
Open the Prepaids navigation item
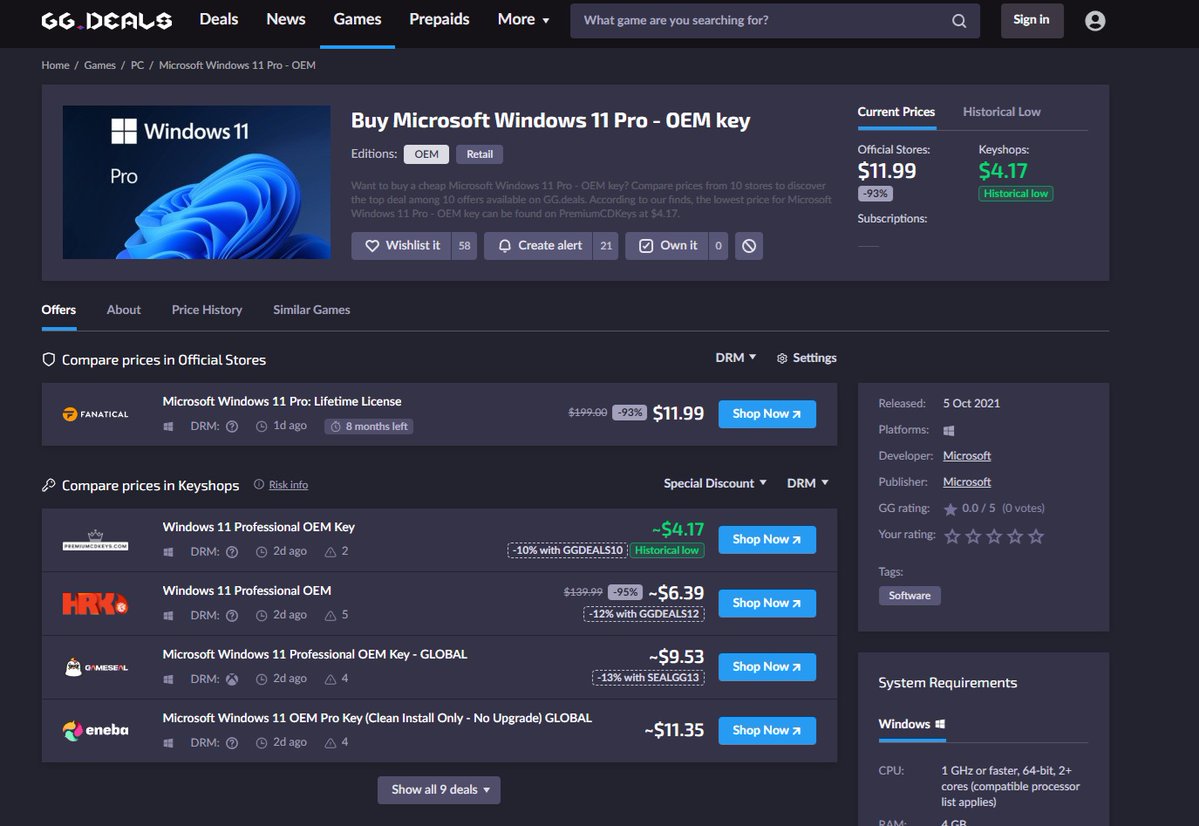pyautogui.click(x=439, y=20)
